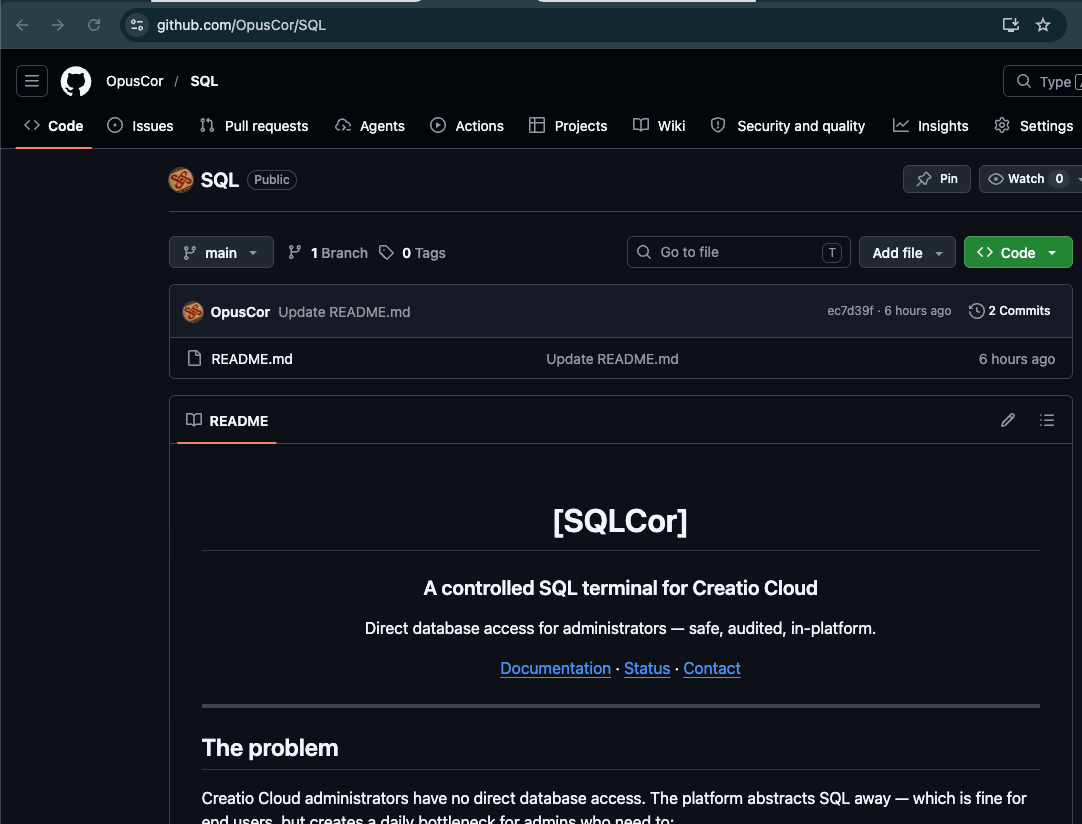
Task: Open SQL repo link in breadcrumb
Action: click(x=204, y=81)
